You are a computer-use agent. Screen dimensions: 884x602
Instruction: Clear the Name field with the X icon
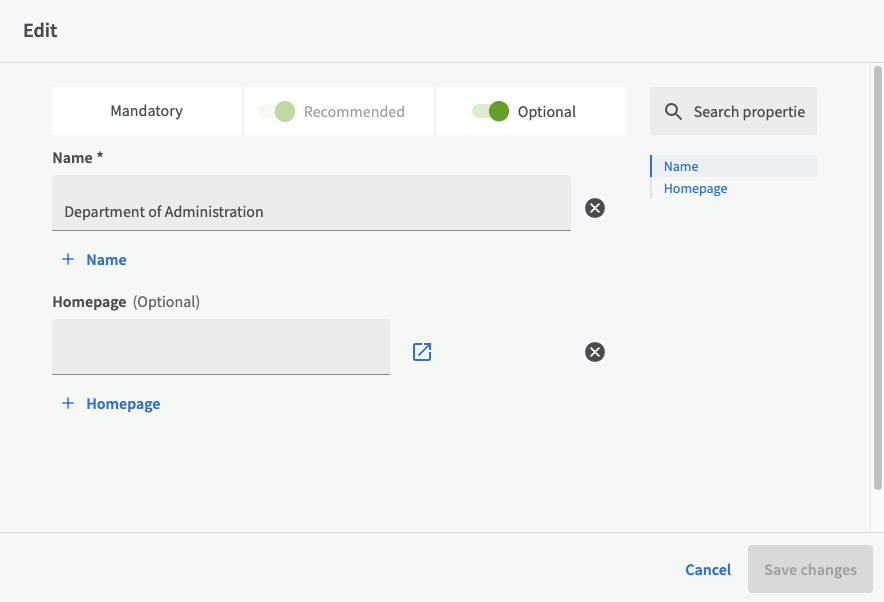point(595,208)
